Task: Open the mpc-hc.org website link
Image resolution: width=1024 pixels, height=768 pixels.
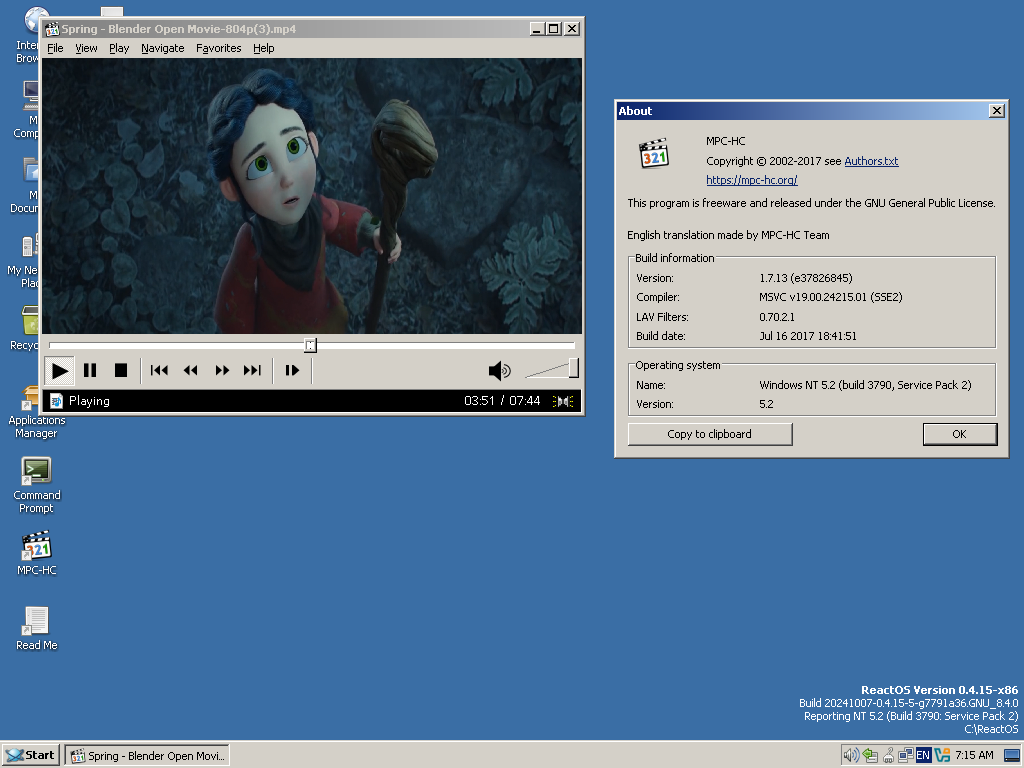Action: tap(751, 180)
